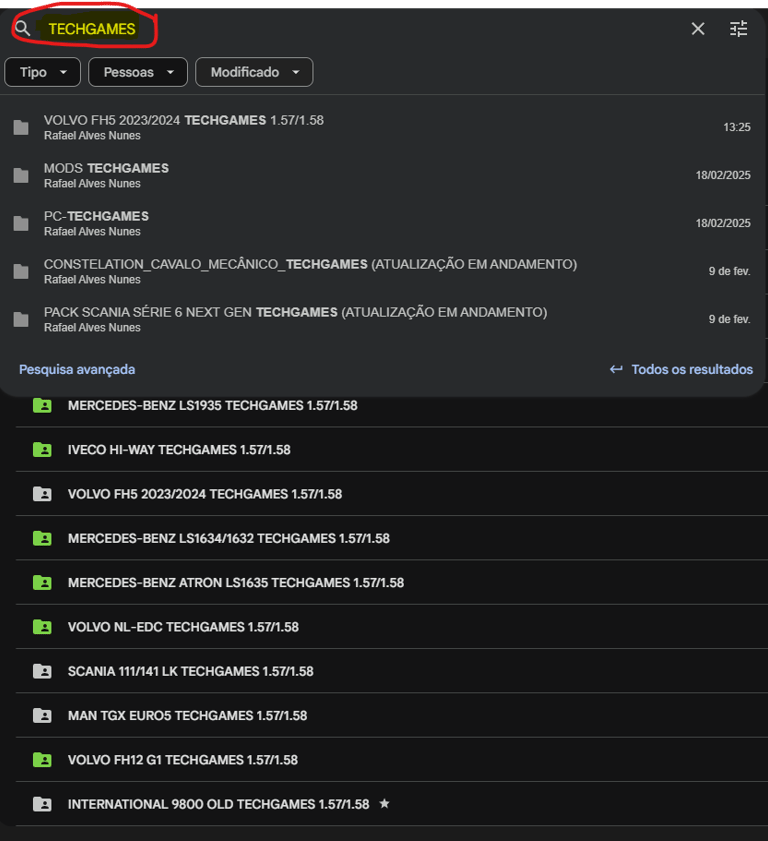The image size is (768, 841).
Task: Click green shared folder icon for MERCEDES-BENZ LS1935
Action: click(42, 405)
